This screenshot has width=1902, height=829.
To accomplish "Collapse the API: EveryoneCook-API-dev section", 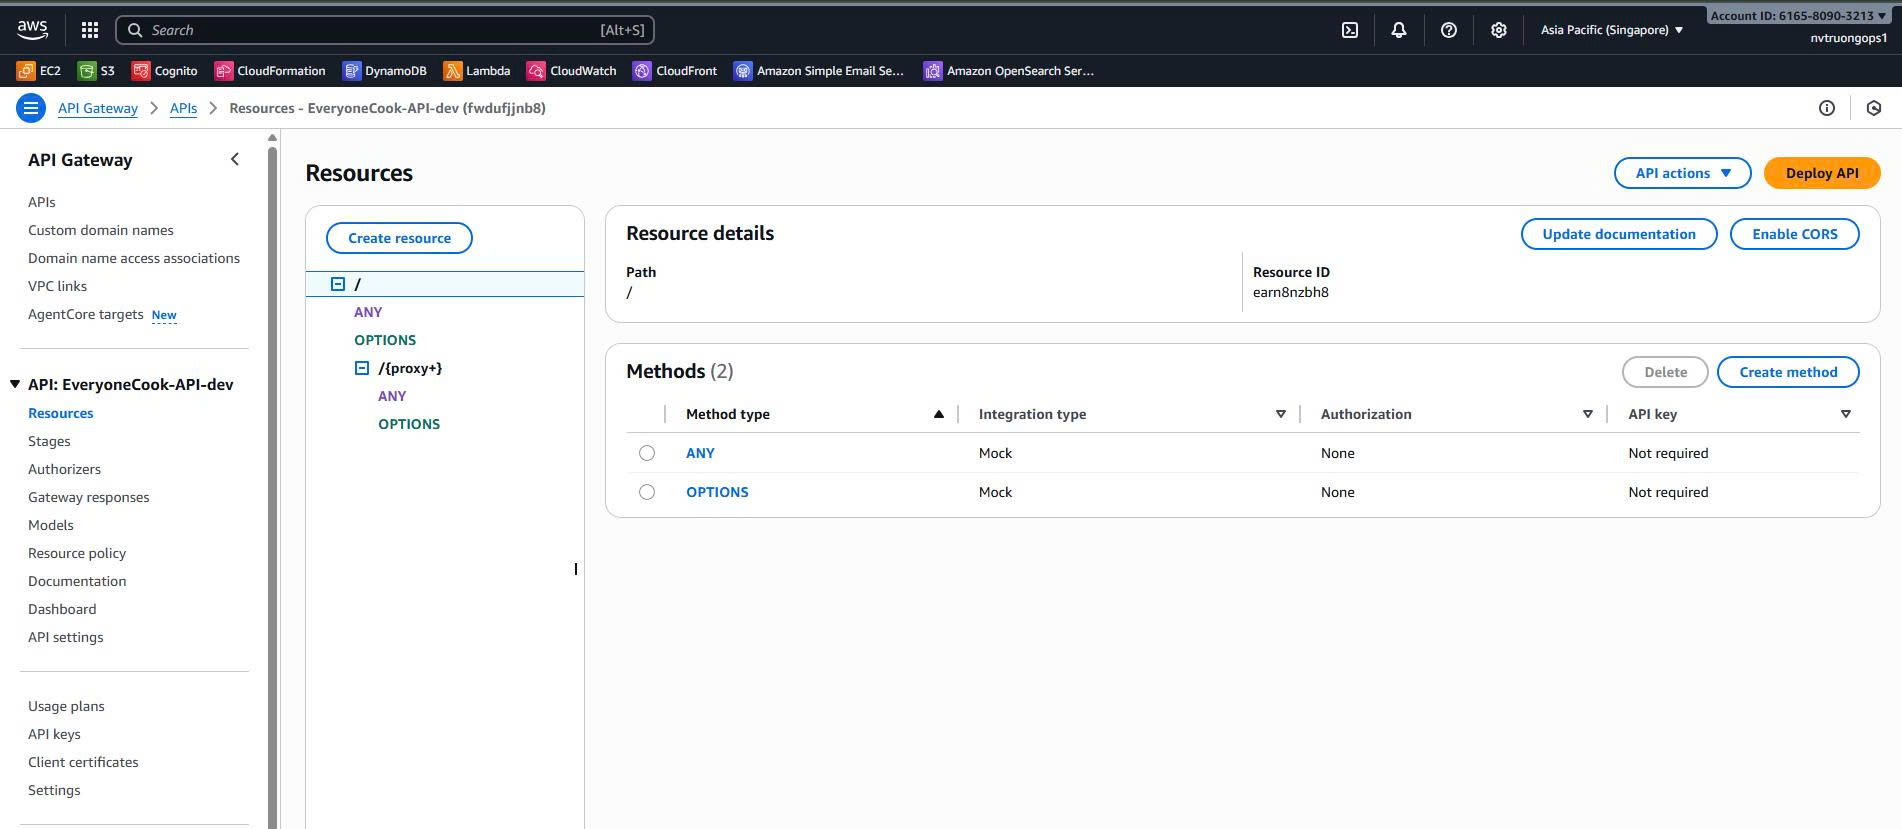I will pyautogui.click(x=15, y=384).
